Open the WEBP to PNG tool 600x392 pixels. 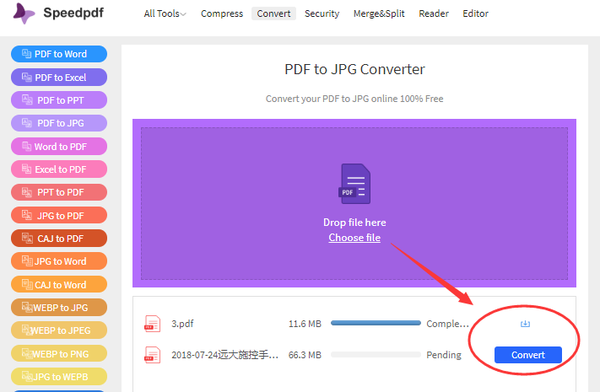pyautogui.click(x=59, y=354)
